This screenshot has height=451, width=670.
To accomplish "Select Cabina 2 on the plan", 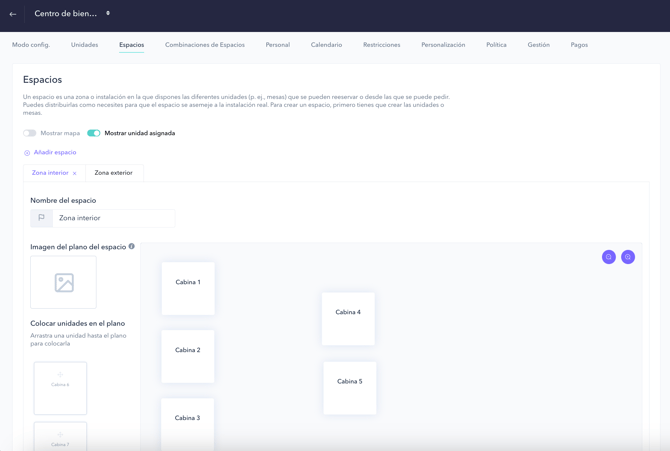I will [x=188, y=356].
